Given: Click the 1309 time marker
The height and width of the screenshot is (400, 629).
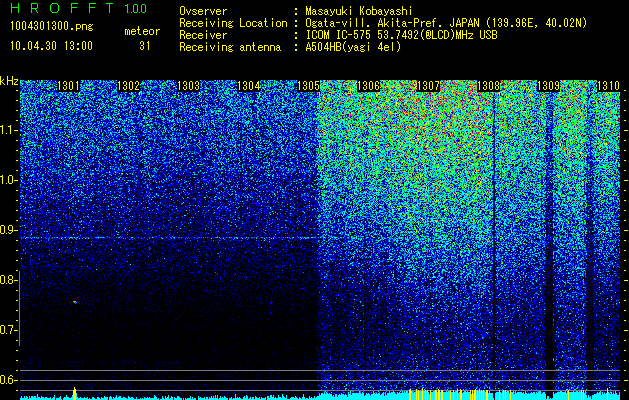Looking at the screenshot, I should tap(548, 86).
